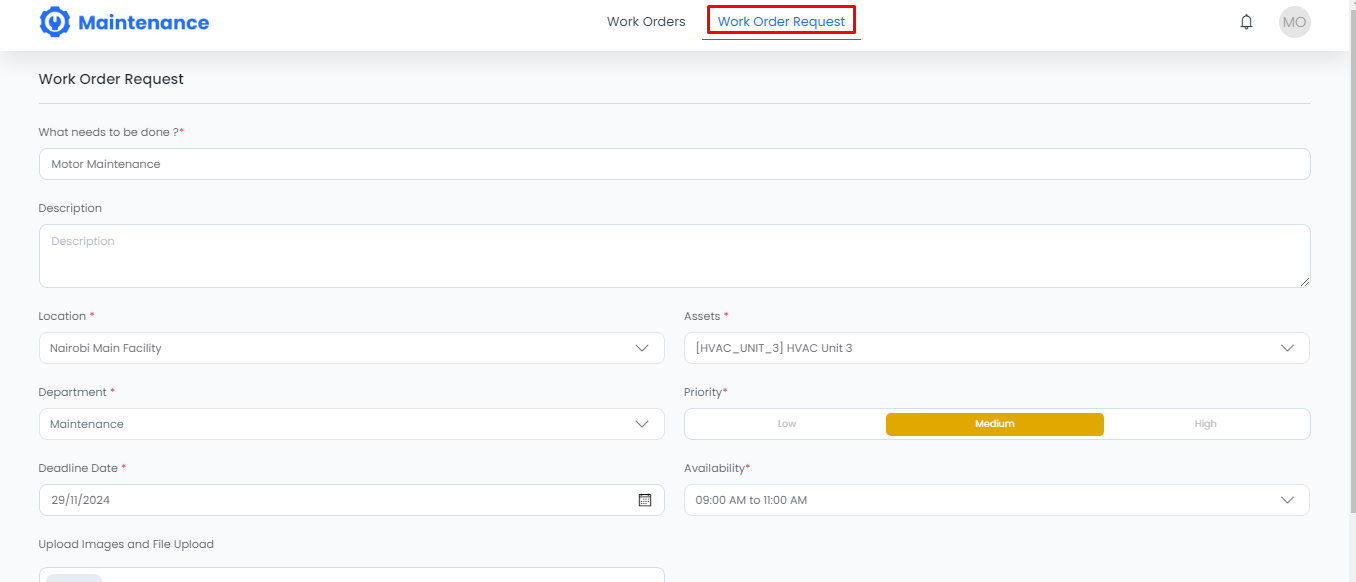The image size is (1356, 582).
Task: Set priority to Low
Action: tap(787, 424)
